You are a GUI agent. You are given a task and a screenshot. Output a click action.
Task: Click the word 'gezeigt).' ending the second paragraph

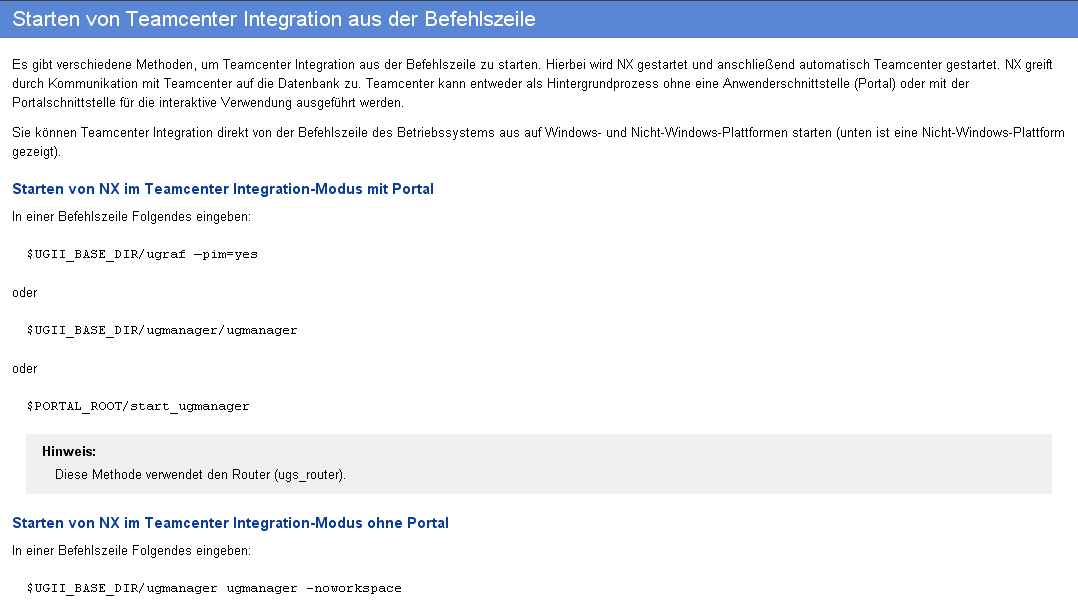pyautogui.click(x=36, y=152)
